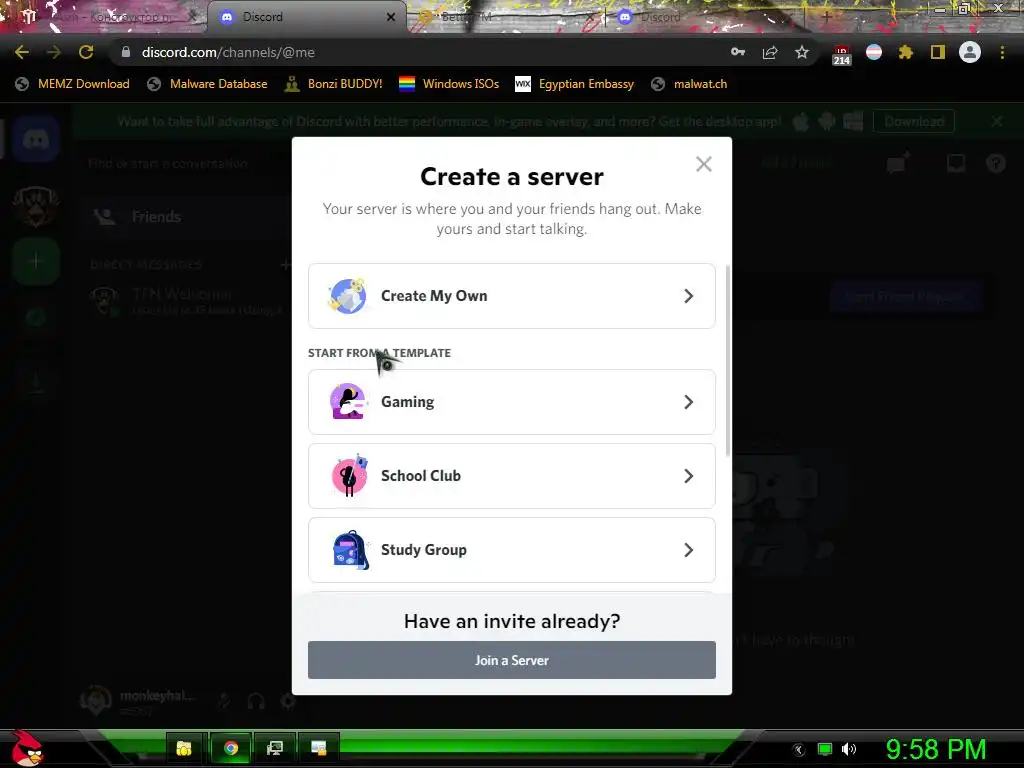Open File Explorer from the taskbar
The width and height of the screenshot is (1024, 768).
click(x=184, y=748)
